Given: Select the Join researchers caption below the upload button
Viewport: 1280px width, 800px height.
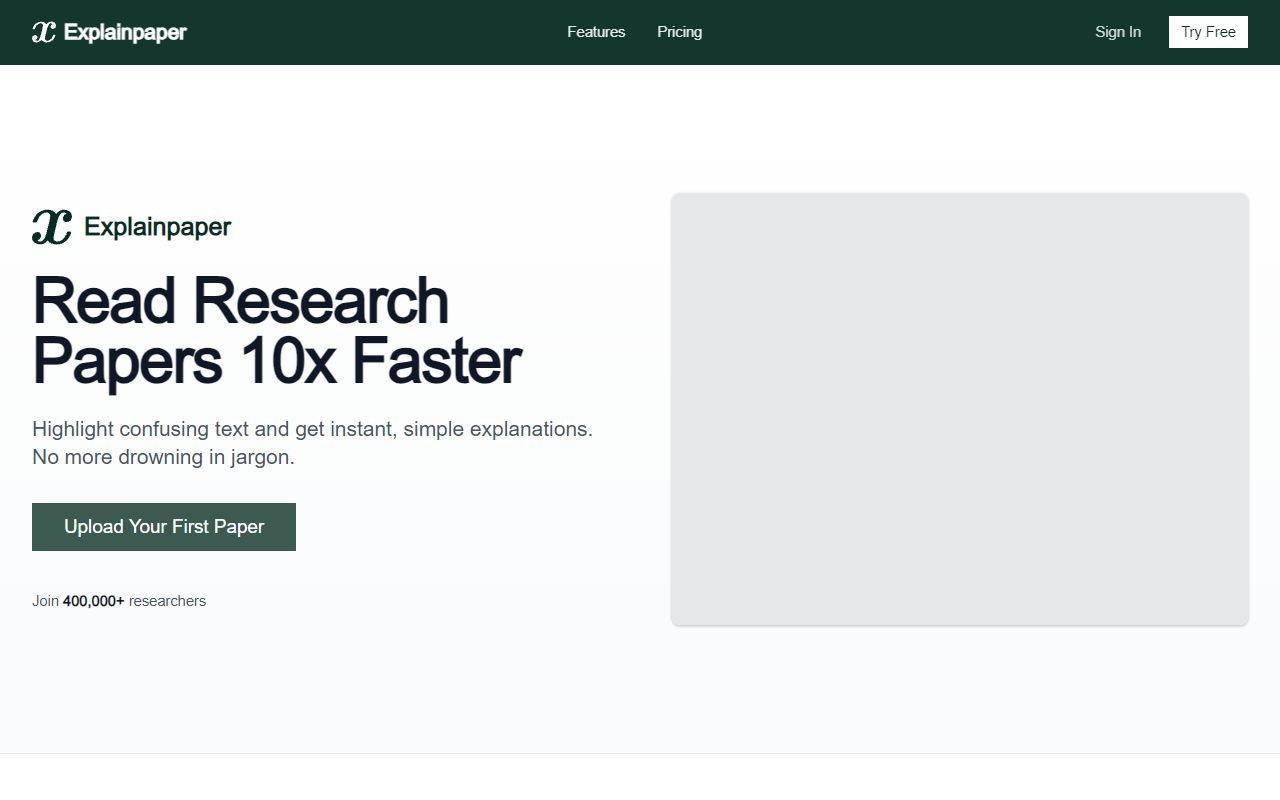Looking at the screenshot, I should (x=119, y=600).
